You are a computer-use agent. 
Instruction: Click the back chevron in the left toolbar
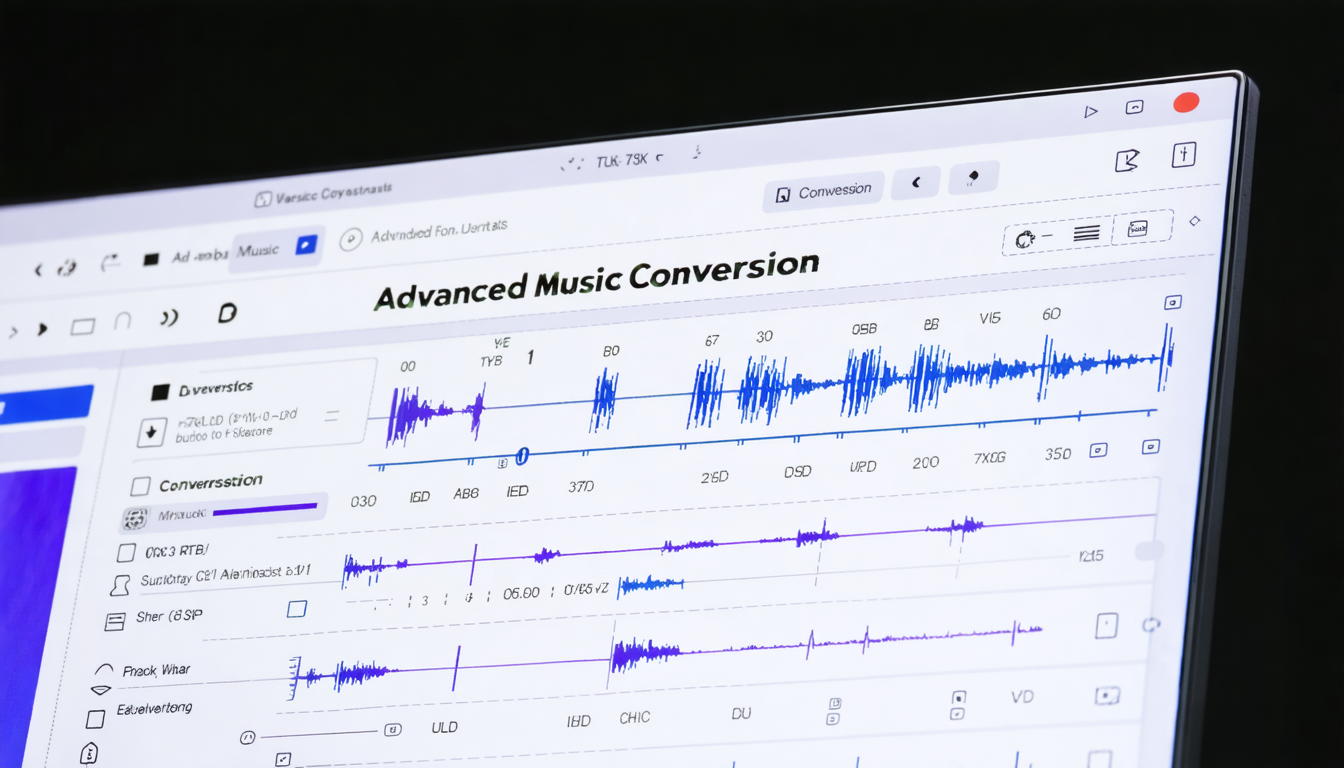point(39,270)
